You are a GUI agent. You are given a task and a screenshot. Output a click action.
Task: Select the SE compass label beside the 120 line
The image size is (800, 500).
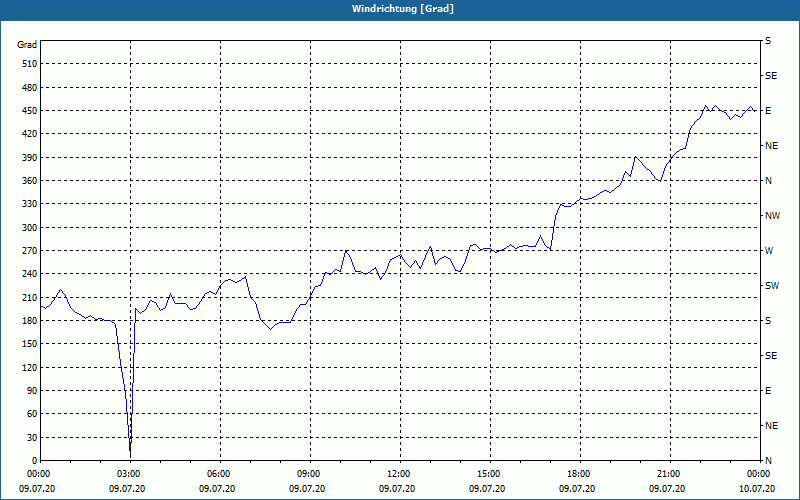[x=771, y=356]
